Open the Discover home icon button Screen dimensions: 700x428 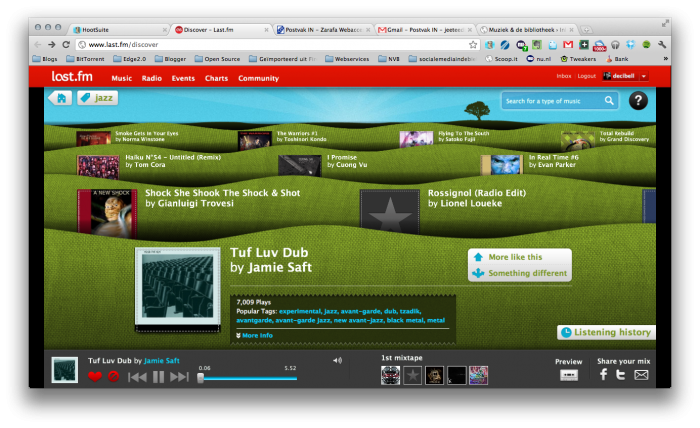(60, 98)
